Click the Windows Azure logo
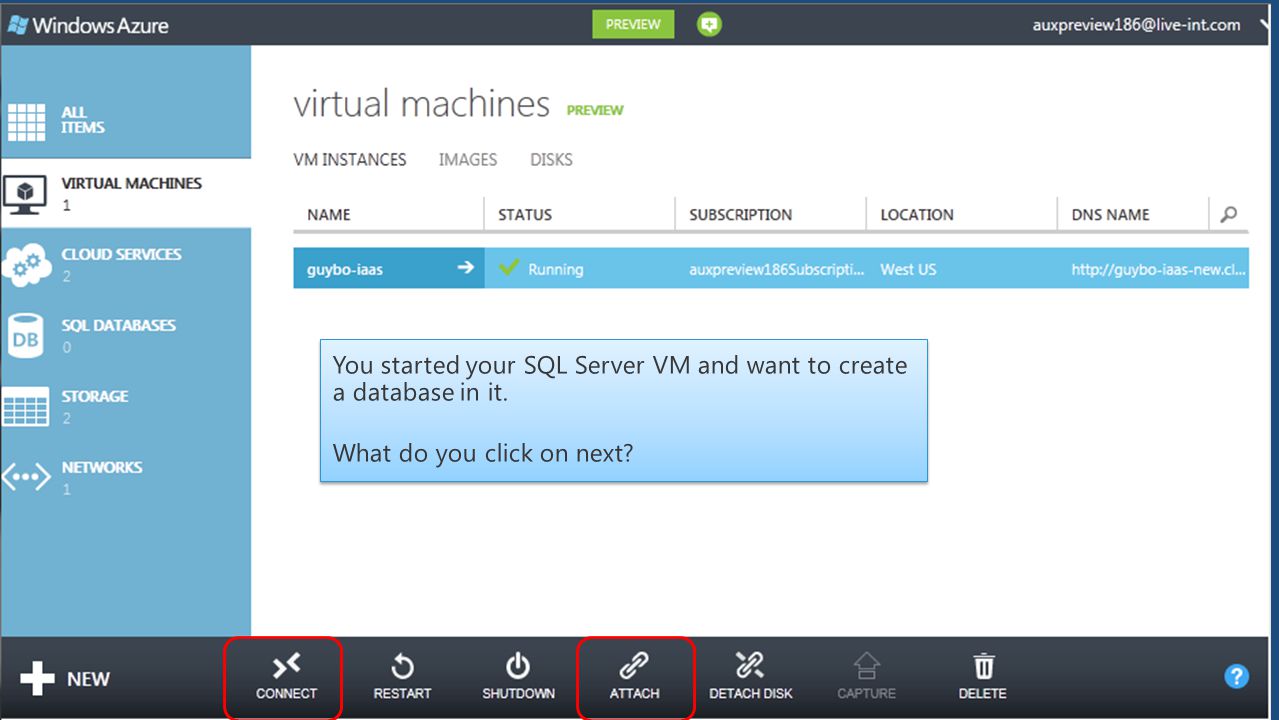 pyautogui.click(x=88, y=25)
